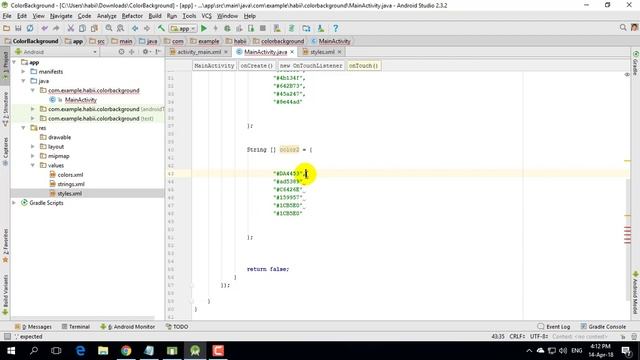Click the Redo arrow icon
Image resolution: width=640 pixels, height=360 pixels.
(56, 29)
